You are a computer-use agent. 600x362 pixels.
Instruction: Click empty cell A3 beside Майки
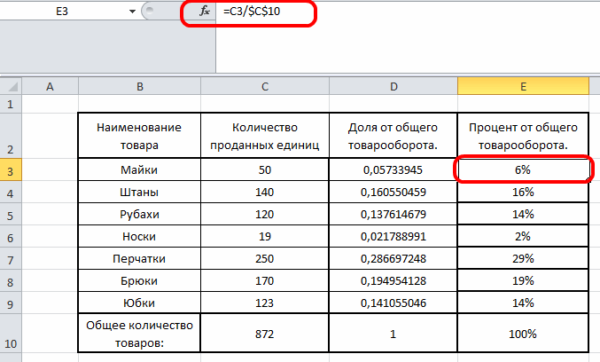tap(50, 170)
